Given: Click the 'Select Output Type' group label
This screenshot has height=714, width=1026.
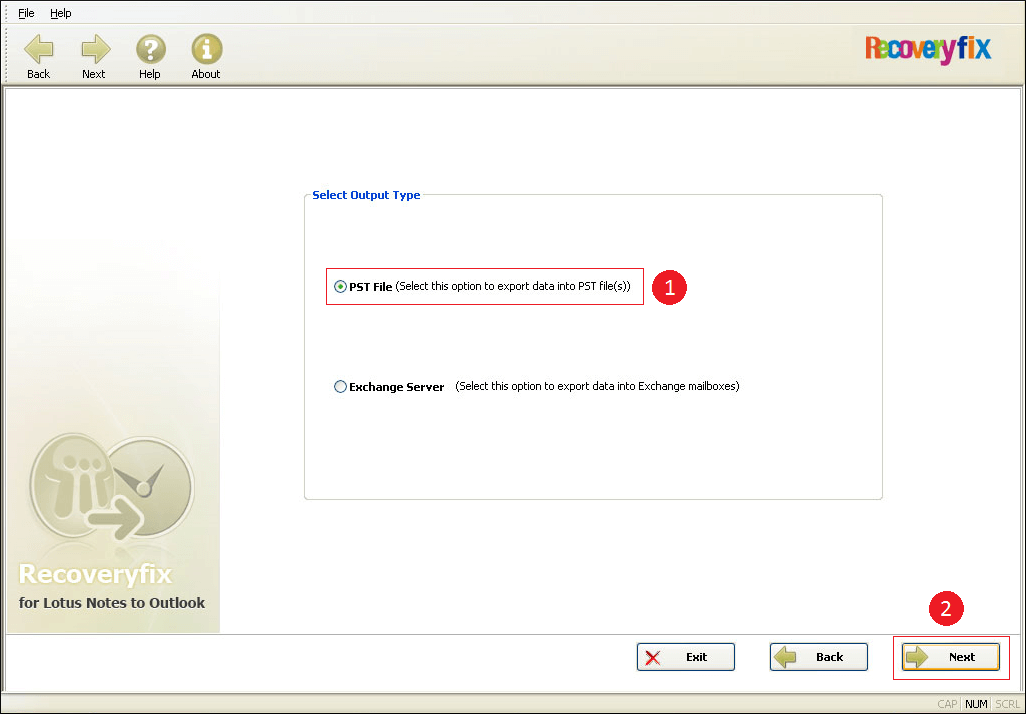Looking at the screenshot, I should click(x=366, y=195).
